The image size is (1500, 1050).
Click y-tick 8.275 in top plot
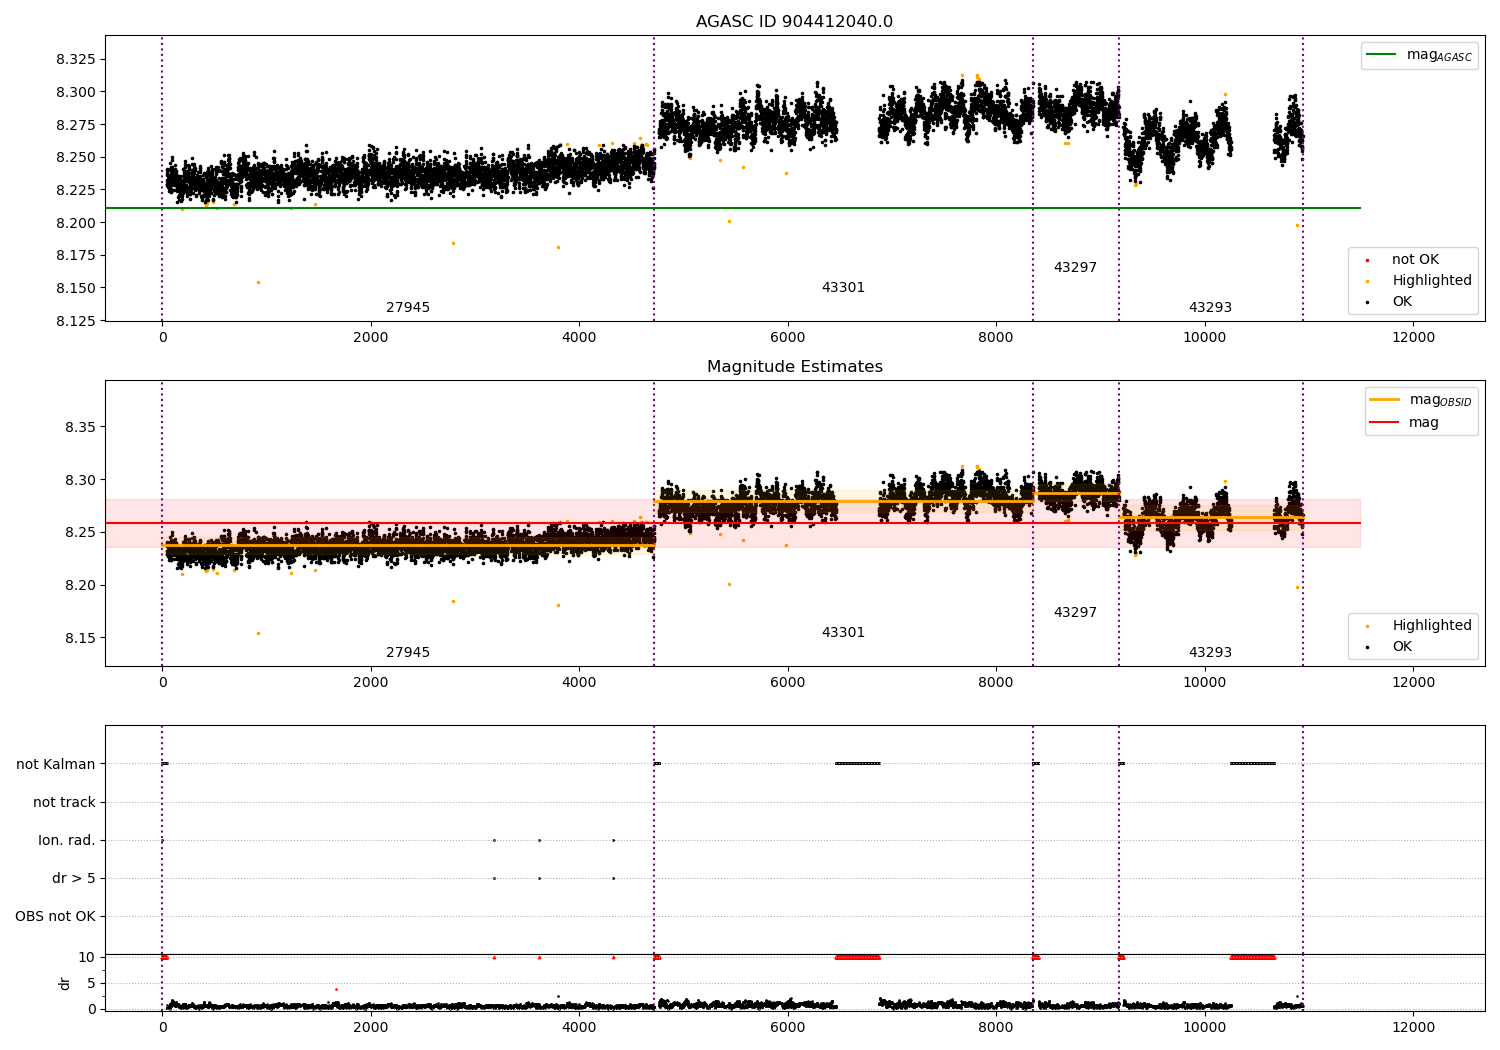tap(76, 125)
